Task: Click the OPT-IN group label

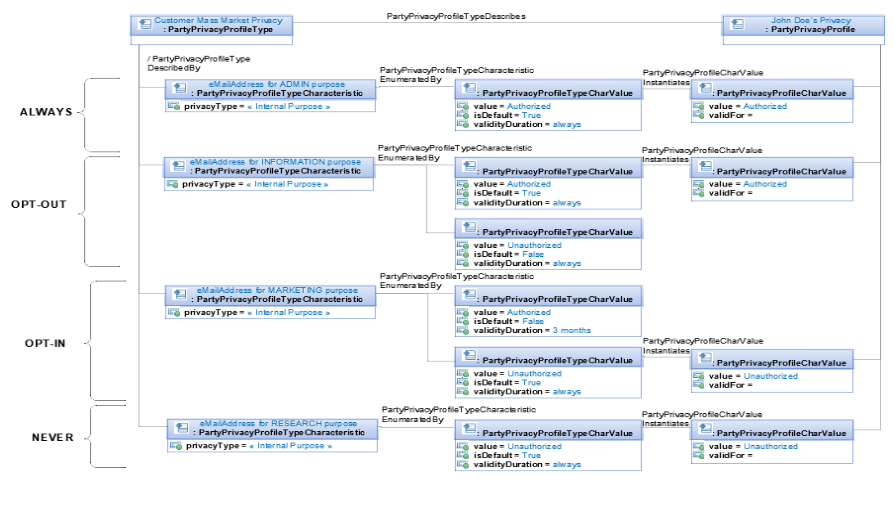Action: point(45,343)
